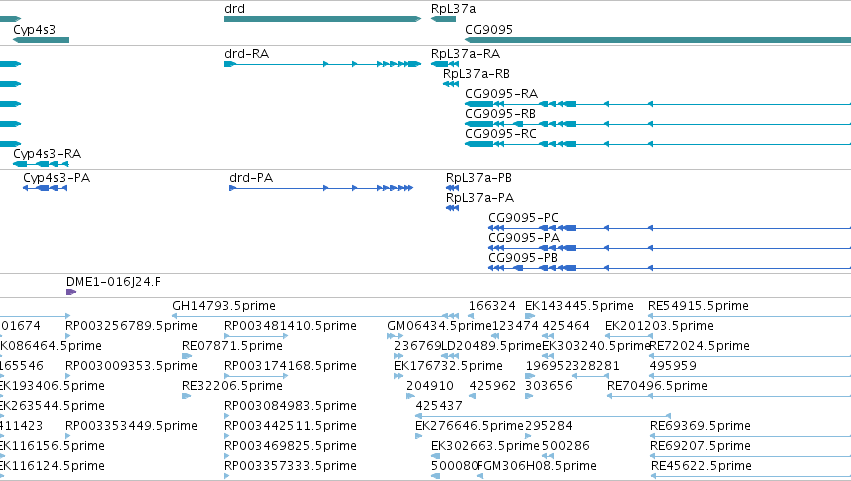Click the EK201203.5prime EST
This screenshot has height=481, width=851.
coord(628,336)
